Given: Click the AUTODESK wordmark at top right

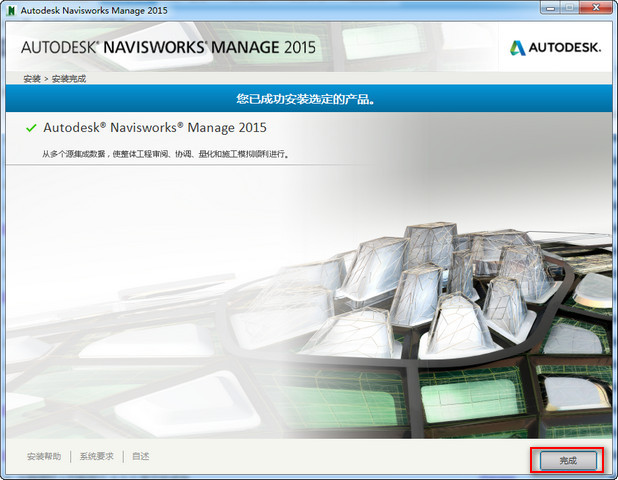Looking at the screenshot, I should coord(567,47).
